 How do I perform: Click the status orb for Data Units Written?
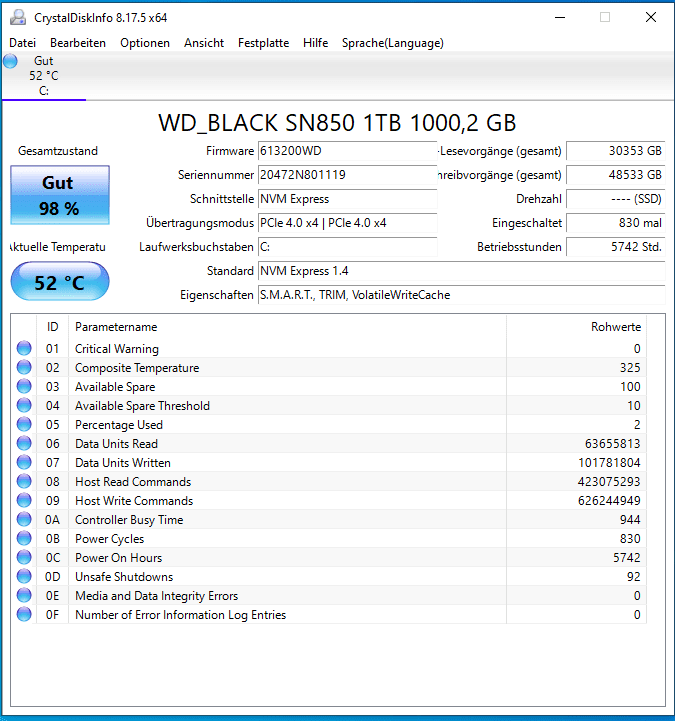tap(24, 462)
